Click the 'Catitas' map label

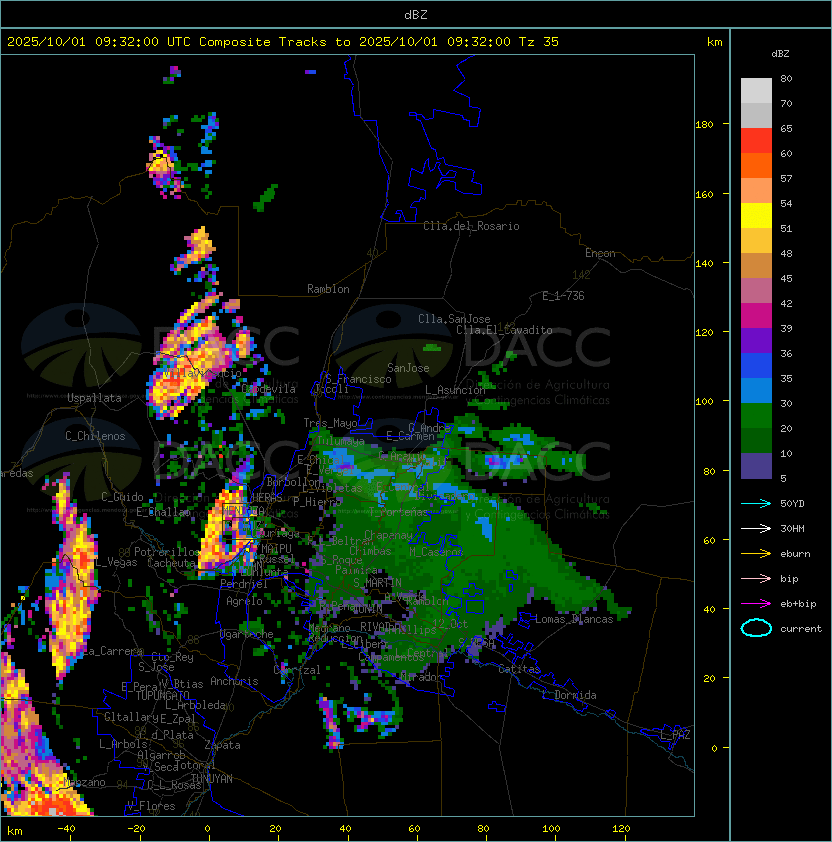coord(519,669)
